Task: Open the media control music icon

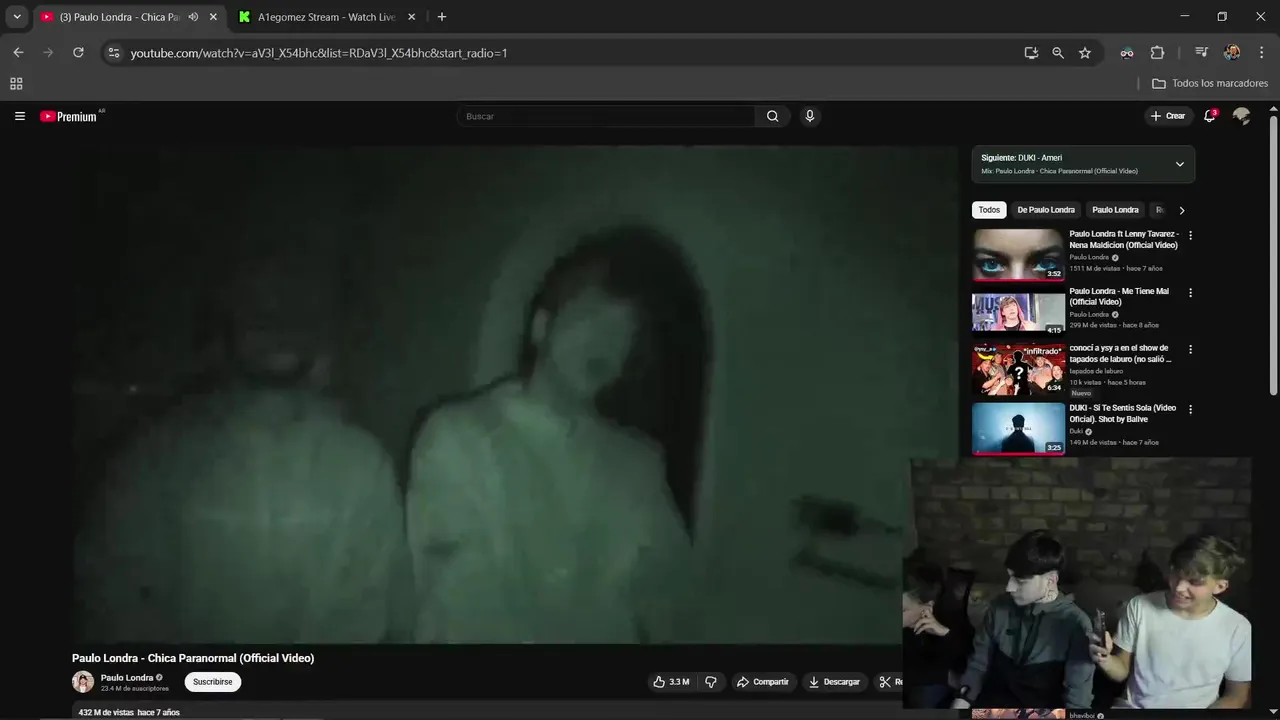Action: [x=1202, y=53]
